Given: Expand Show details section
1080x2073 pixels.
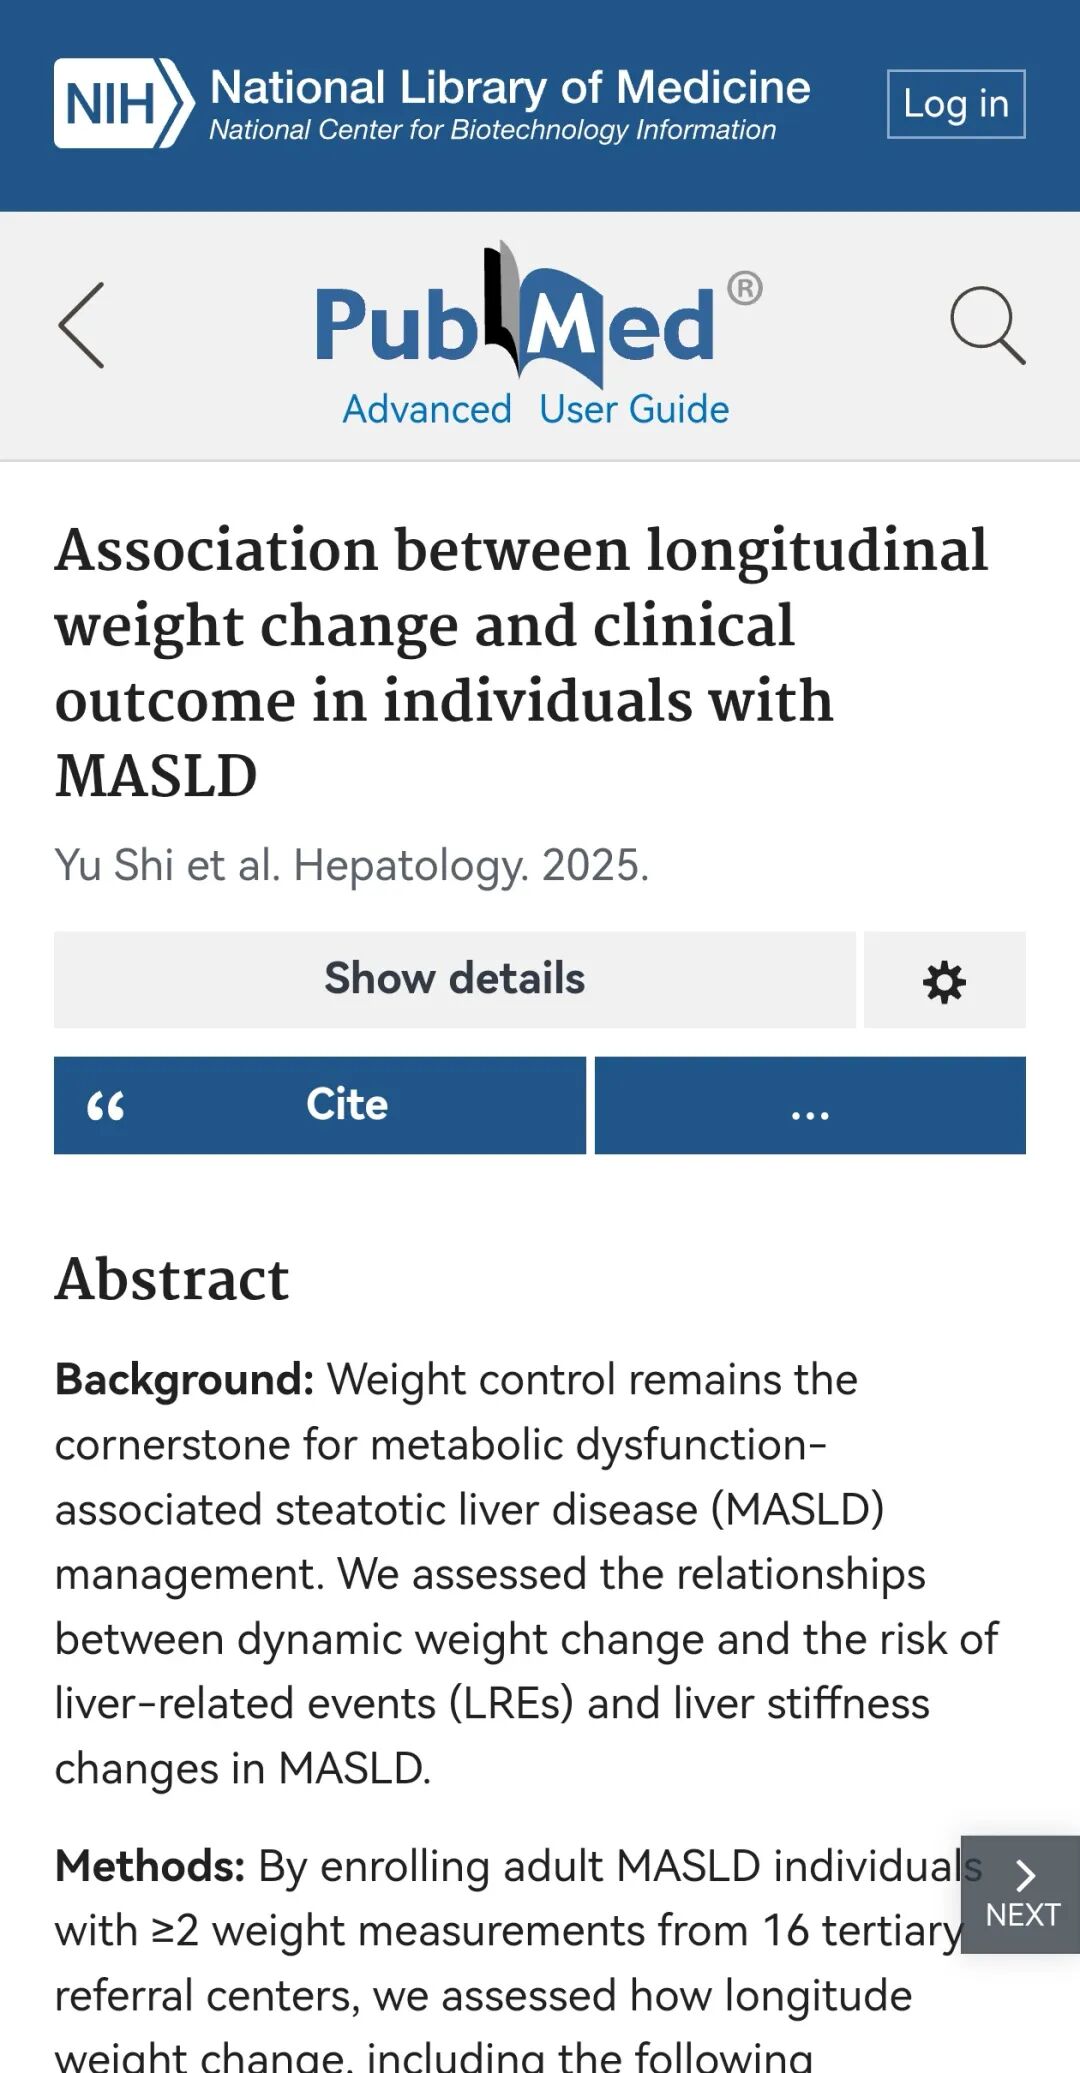Looking at the screenshot, I should pos(454,980).
